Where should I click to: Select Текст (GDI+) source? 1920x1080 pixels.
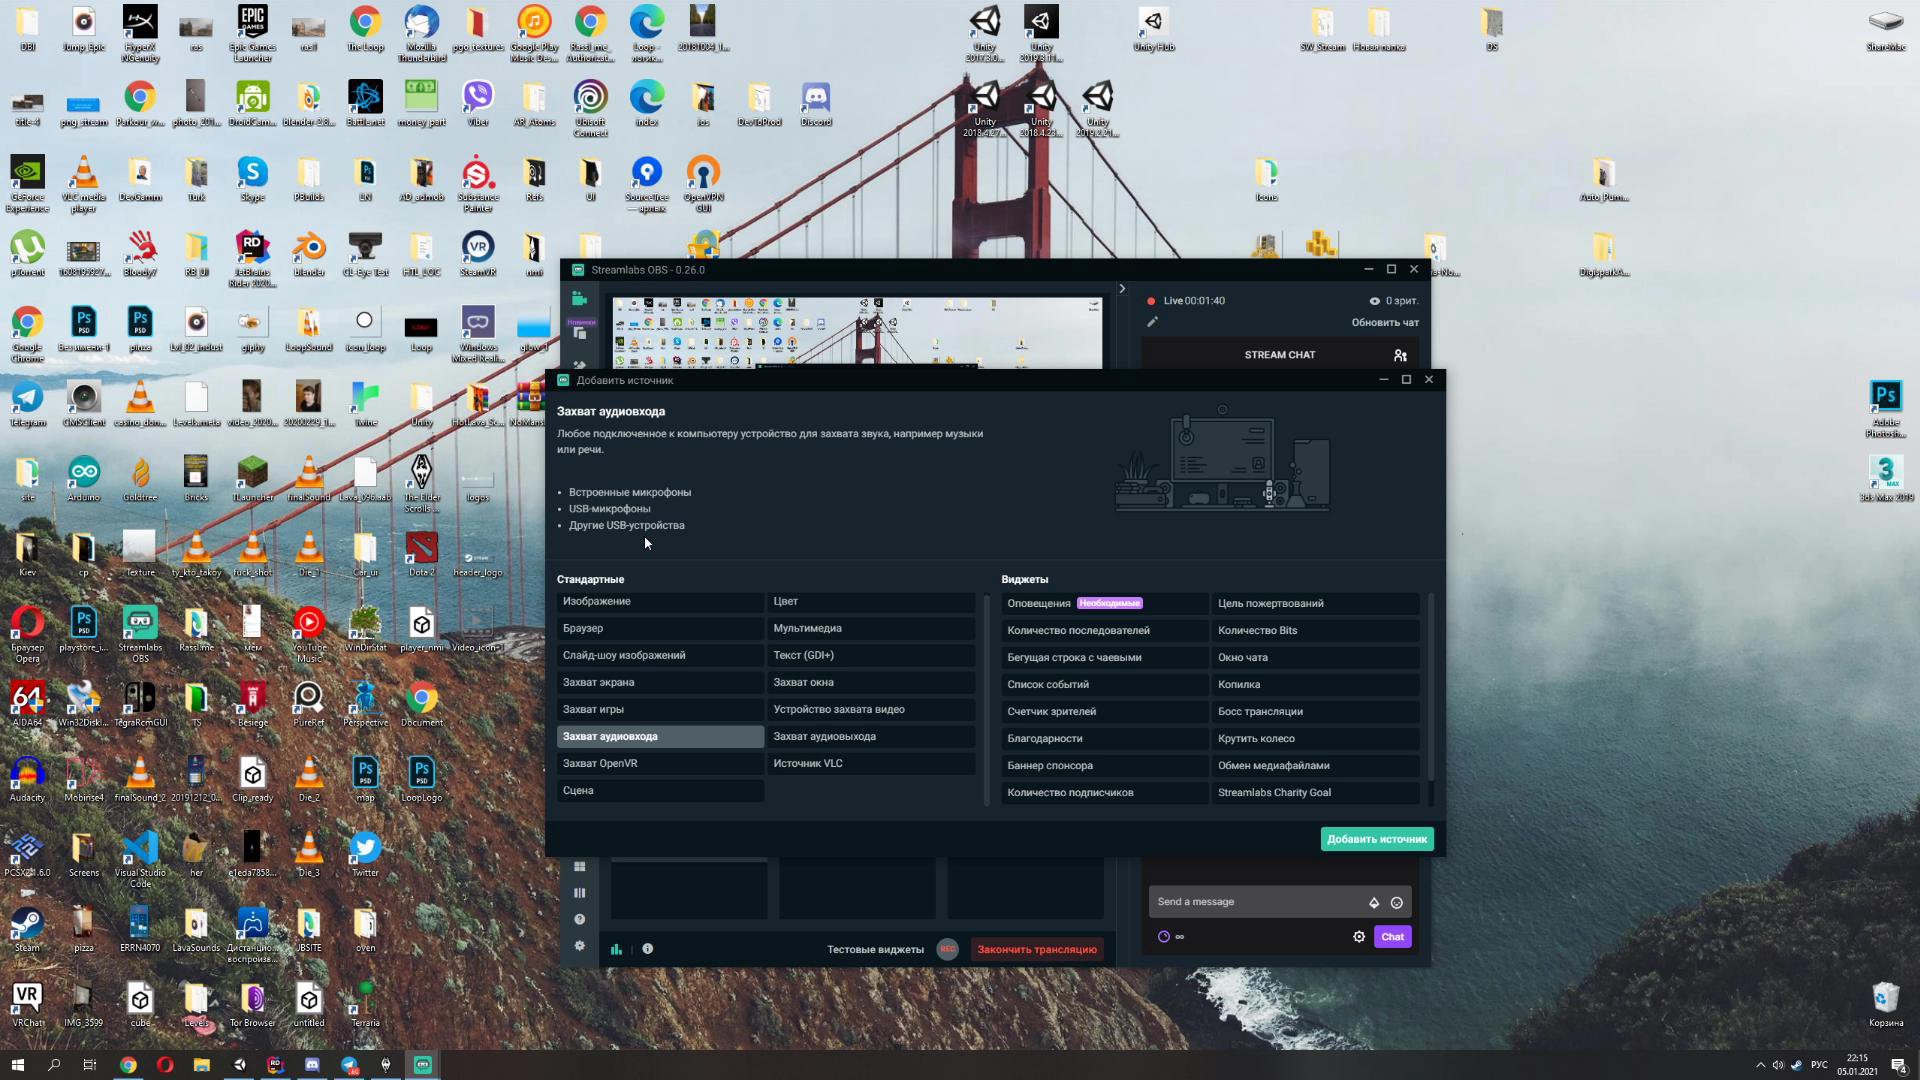[x=871, y=656]
